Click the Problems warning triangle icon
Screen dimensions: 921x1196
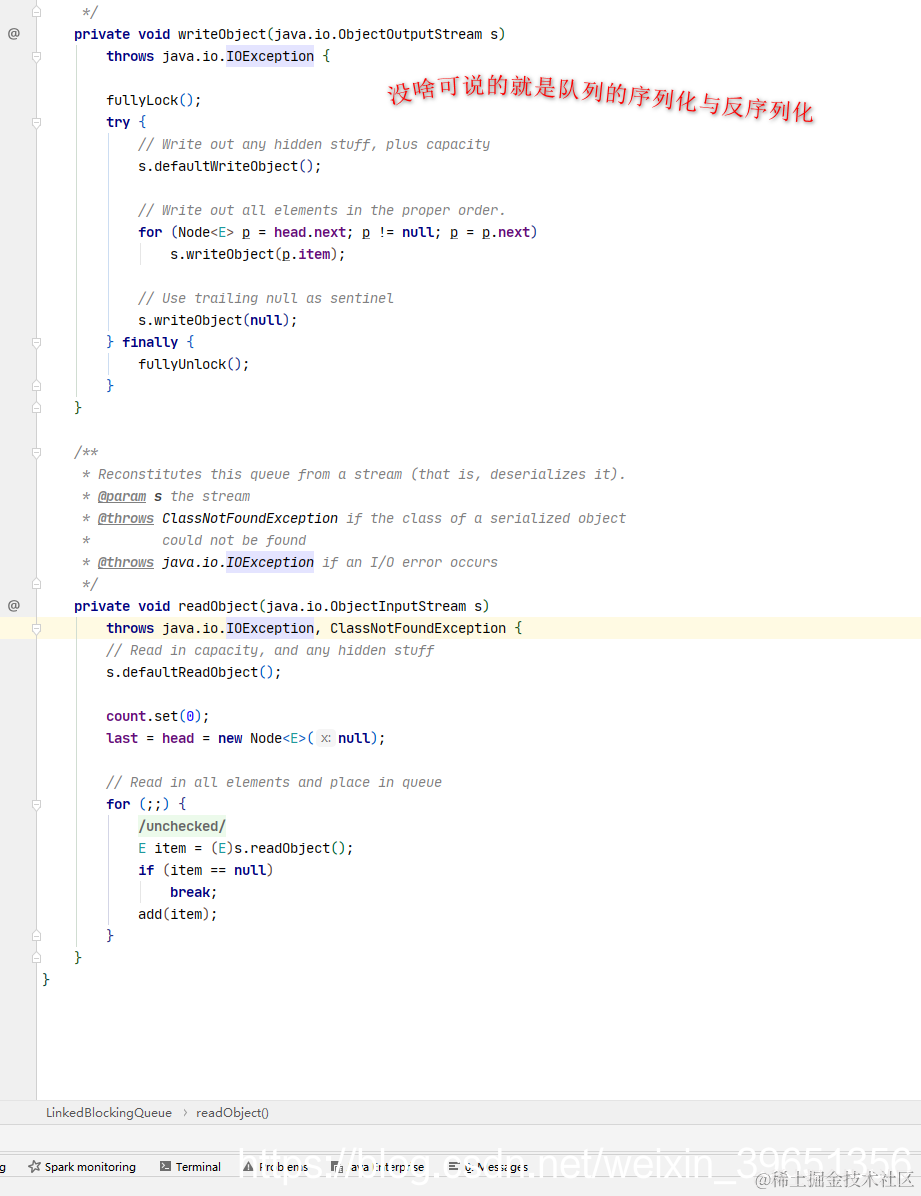tap(248, 1166)
